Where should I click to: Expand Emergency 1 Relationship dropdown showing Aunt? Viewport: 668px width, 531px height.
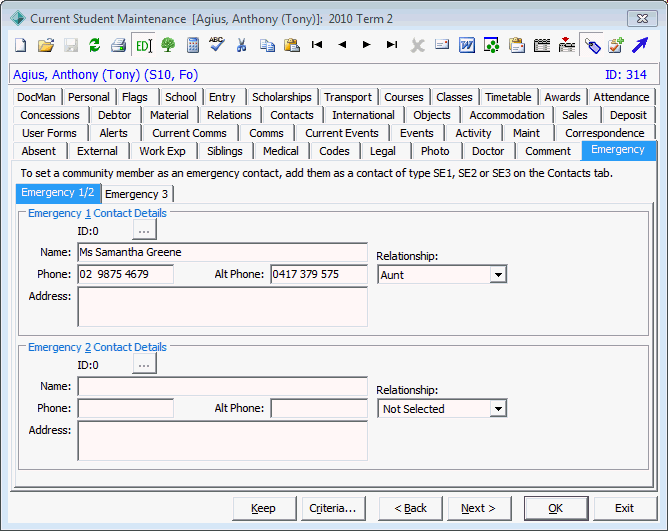tap(498, 275)
